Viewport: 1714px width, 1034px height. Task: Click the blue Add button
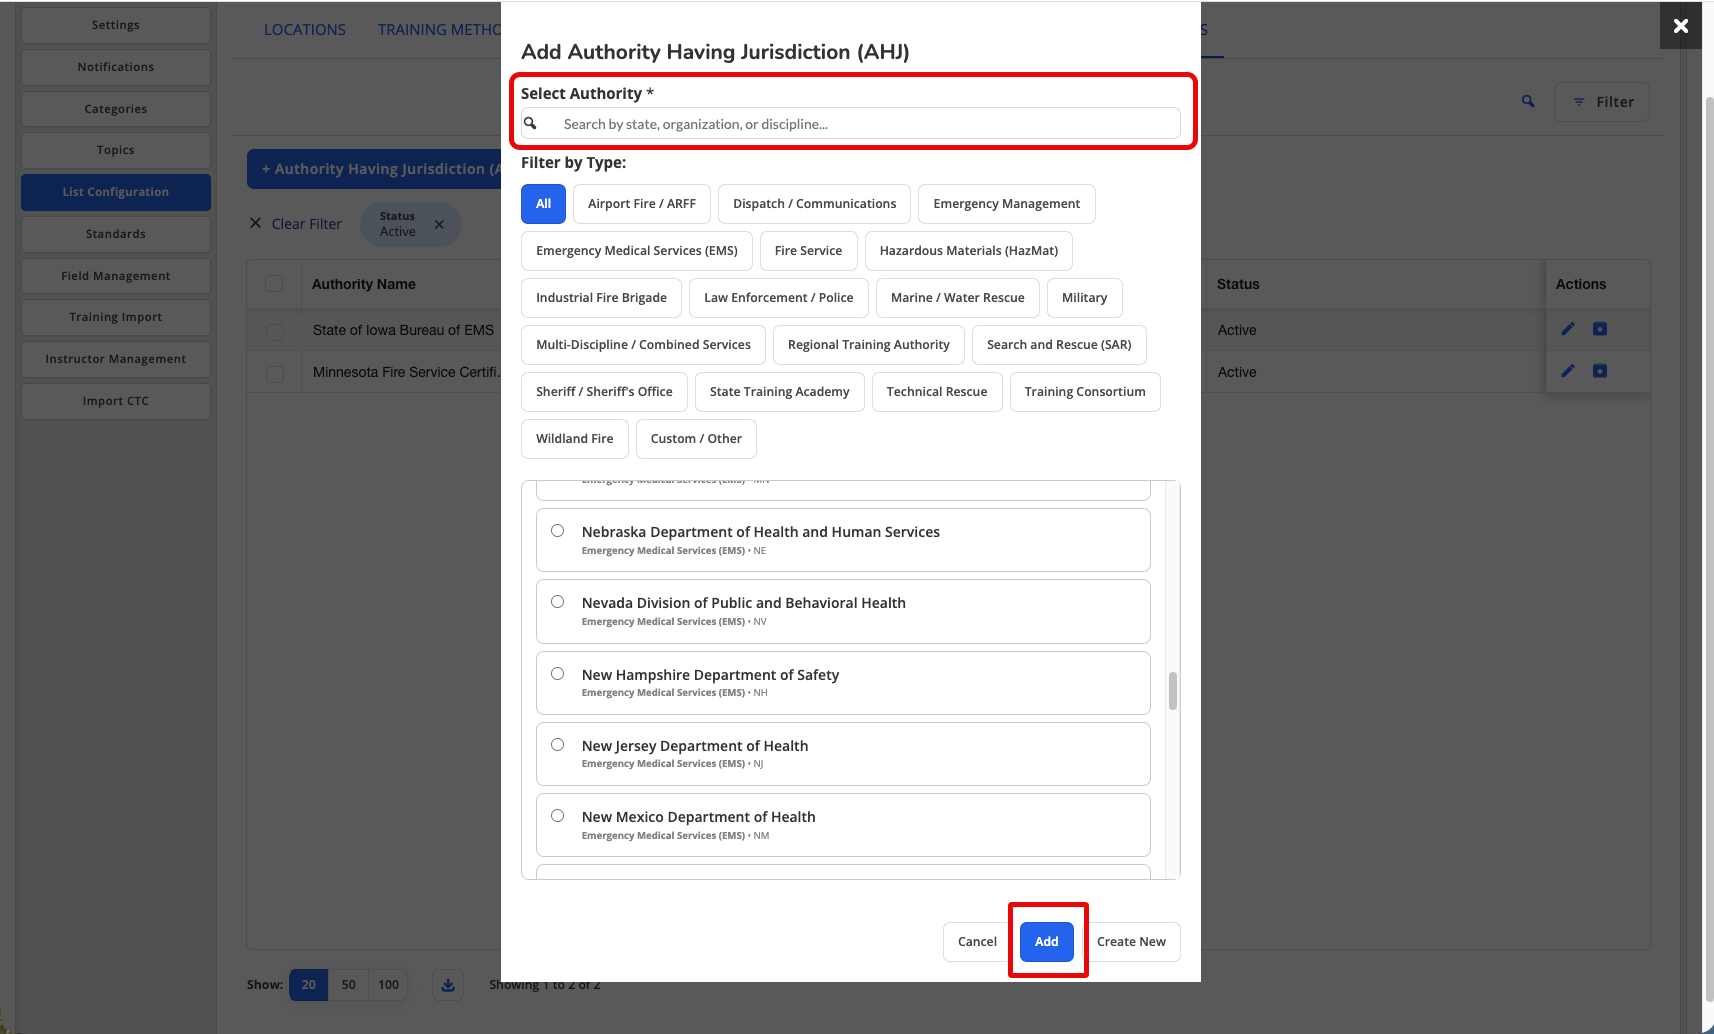point(1047,941)
